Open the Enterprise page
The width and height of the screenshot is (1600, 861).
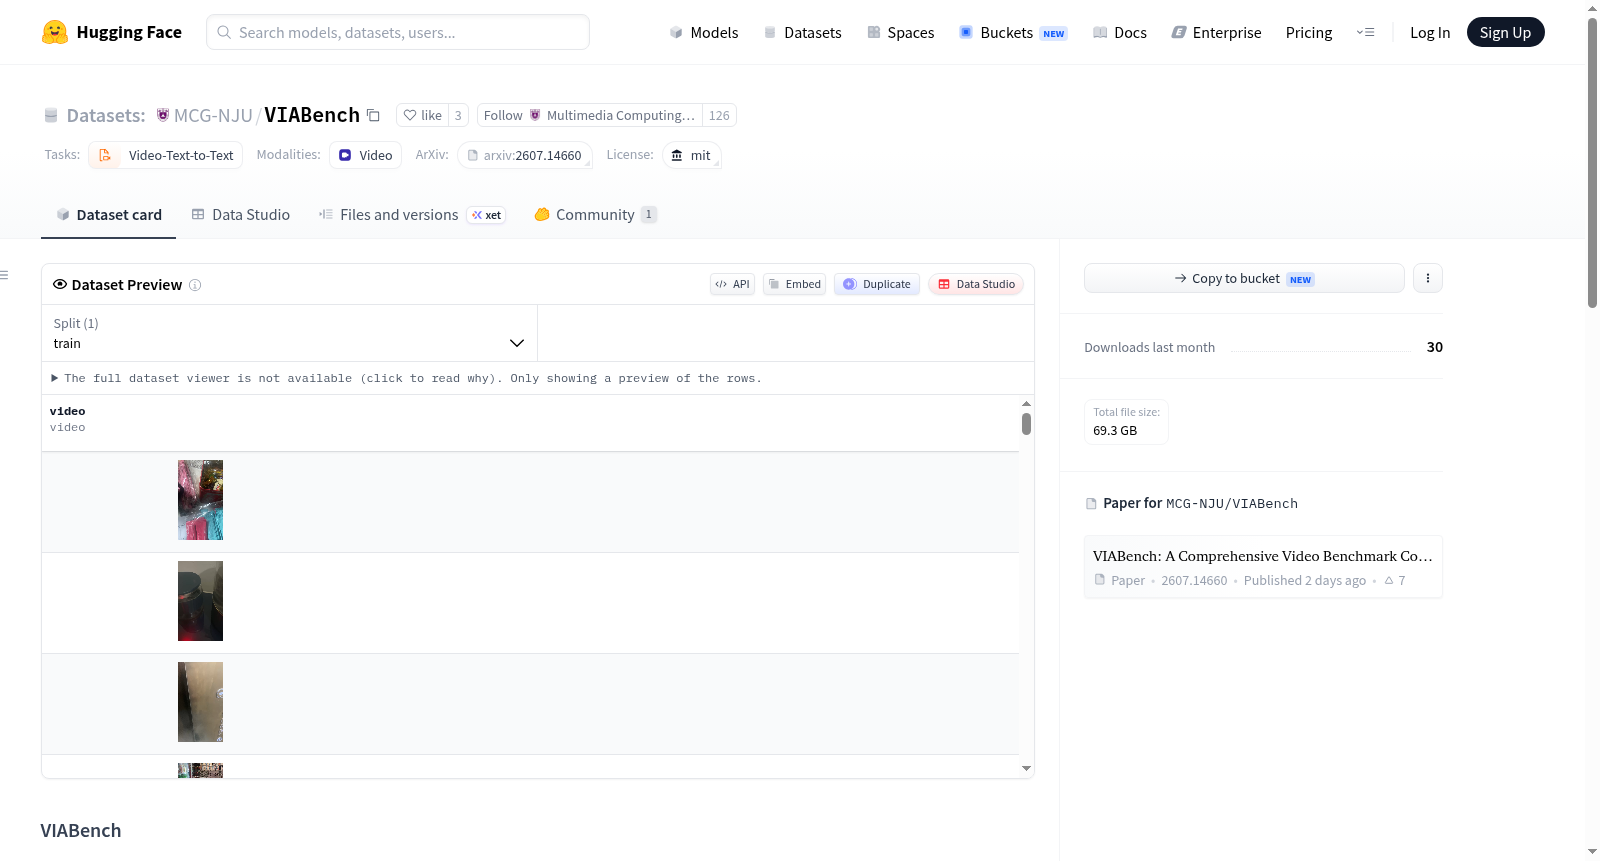(x=1216, y=32)
